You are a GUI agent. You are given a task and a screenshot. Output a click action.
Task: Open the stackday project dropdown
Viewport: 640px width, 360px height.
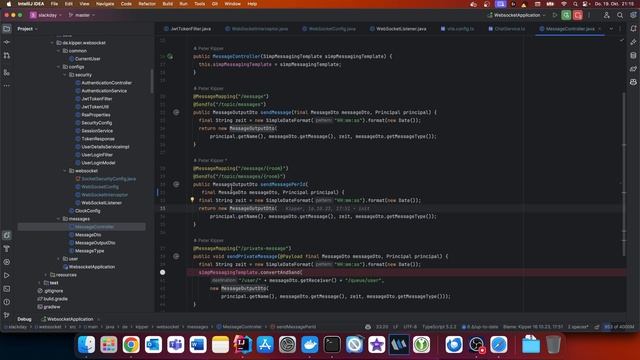tap(45, 15)
